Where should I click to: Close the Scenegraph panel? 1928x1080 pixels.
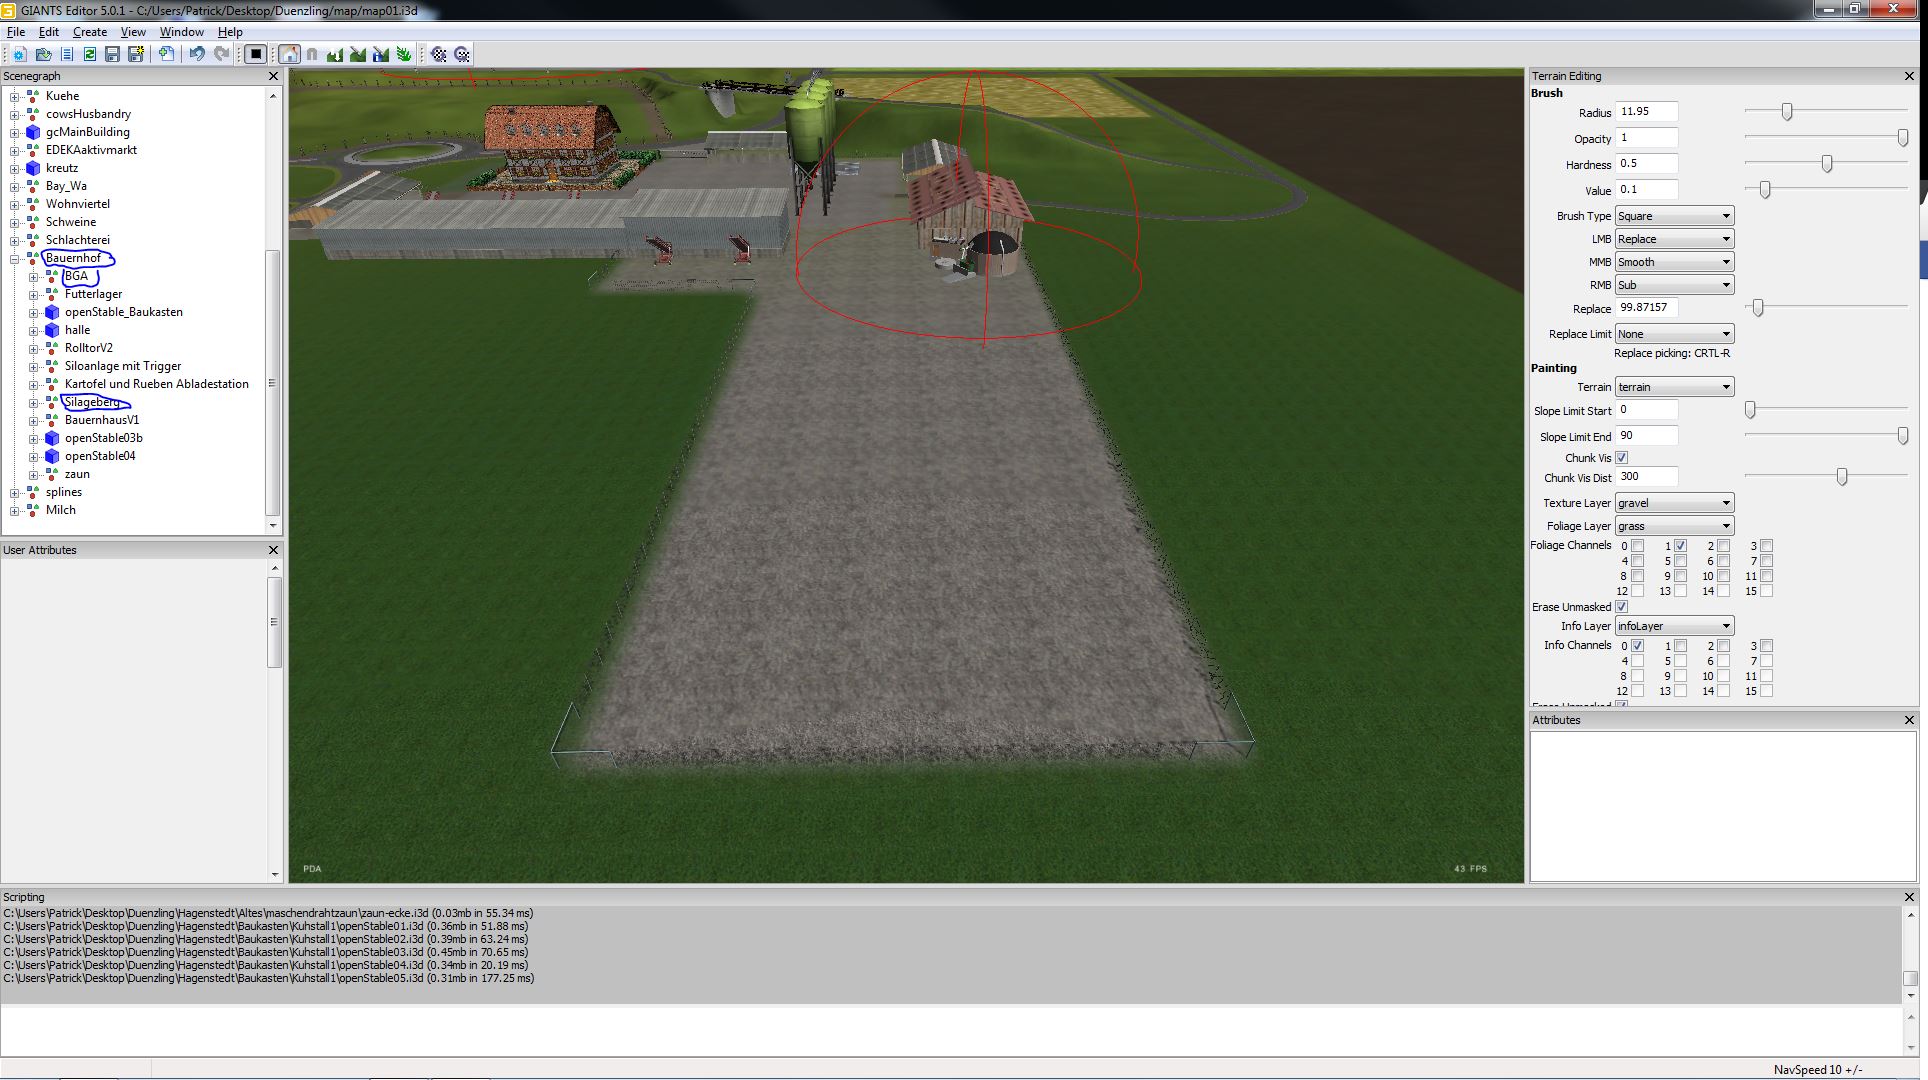click(273, 76)
